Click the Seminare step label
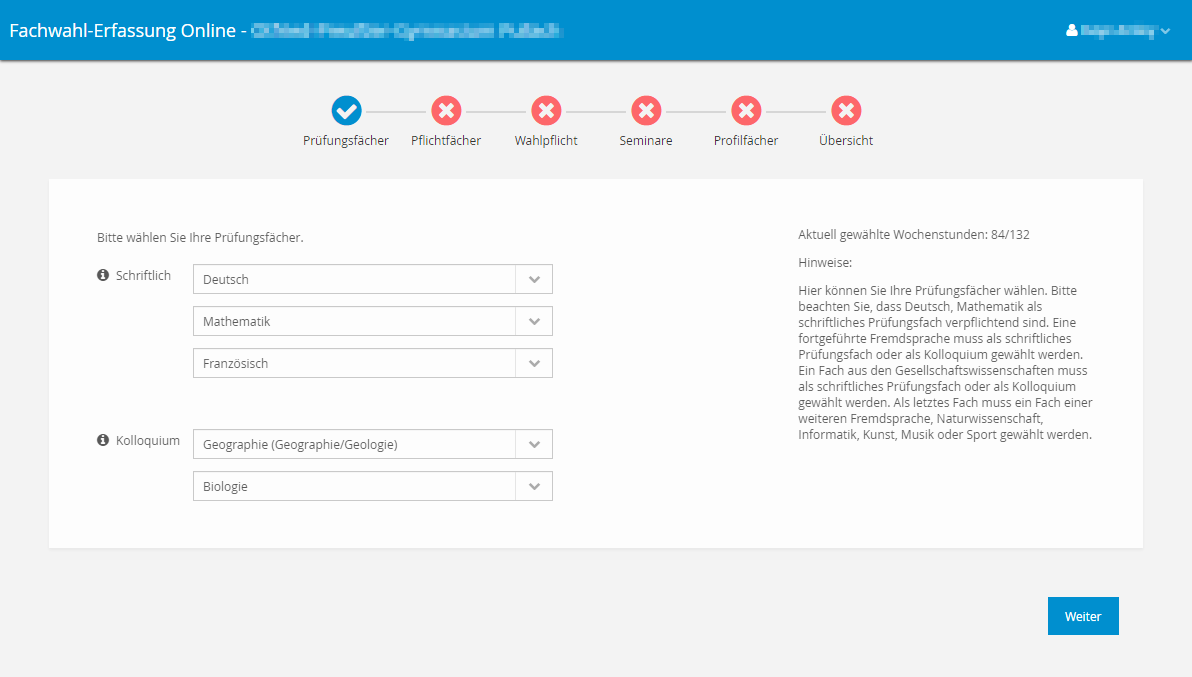 [646, 141]
